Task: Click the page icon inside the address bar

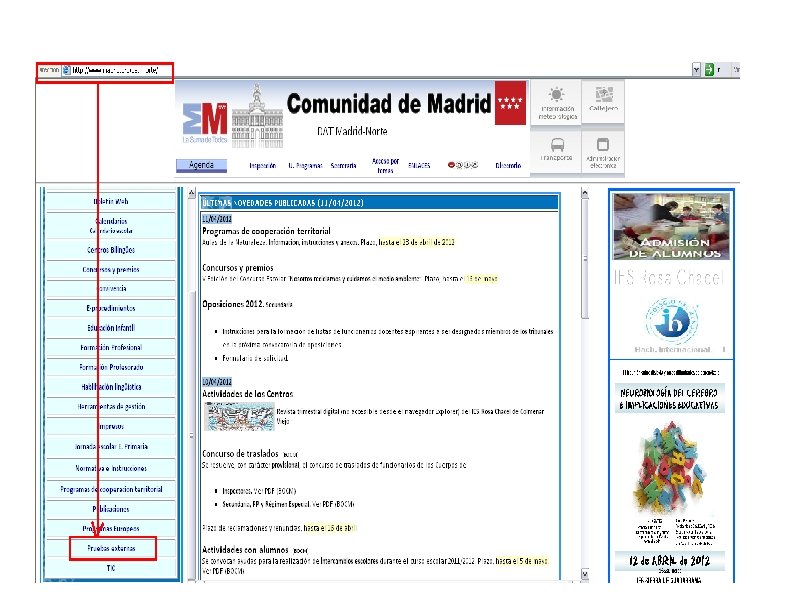Action: tap(66, 70)
